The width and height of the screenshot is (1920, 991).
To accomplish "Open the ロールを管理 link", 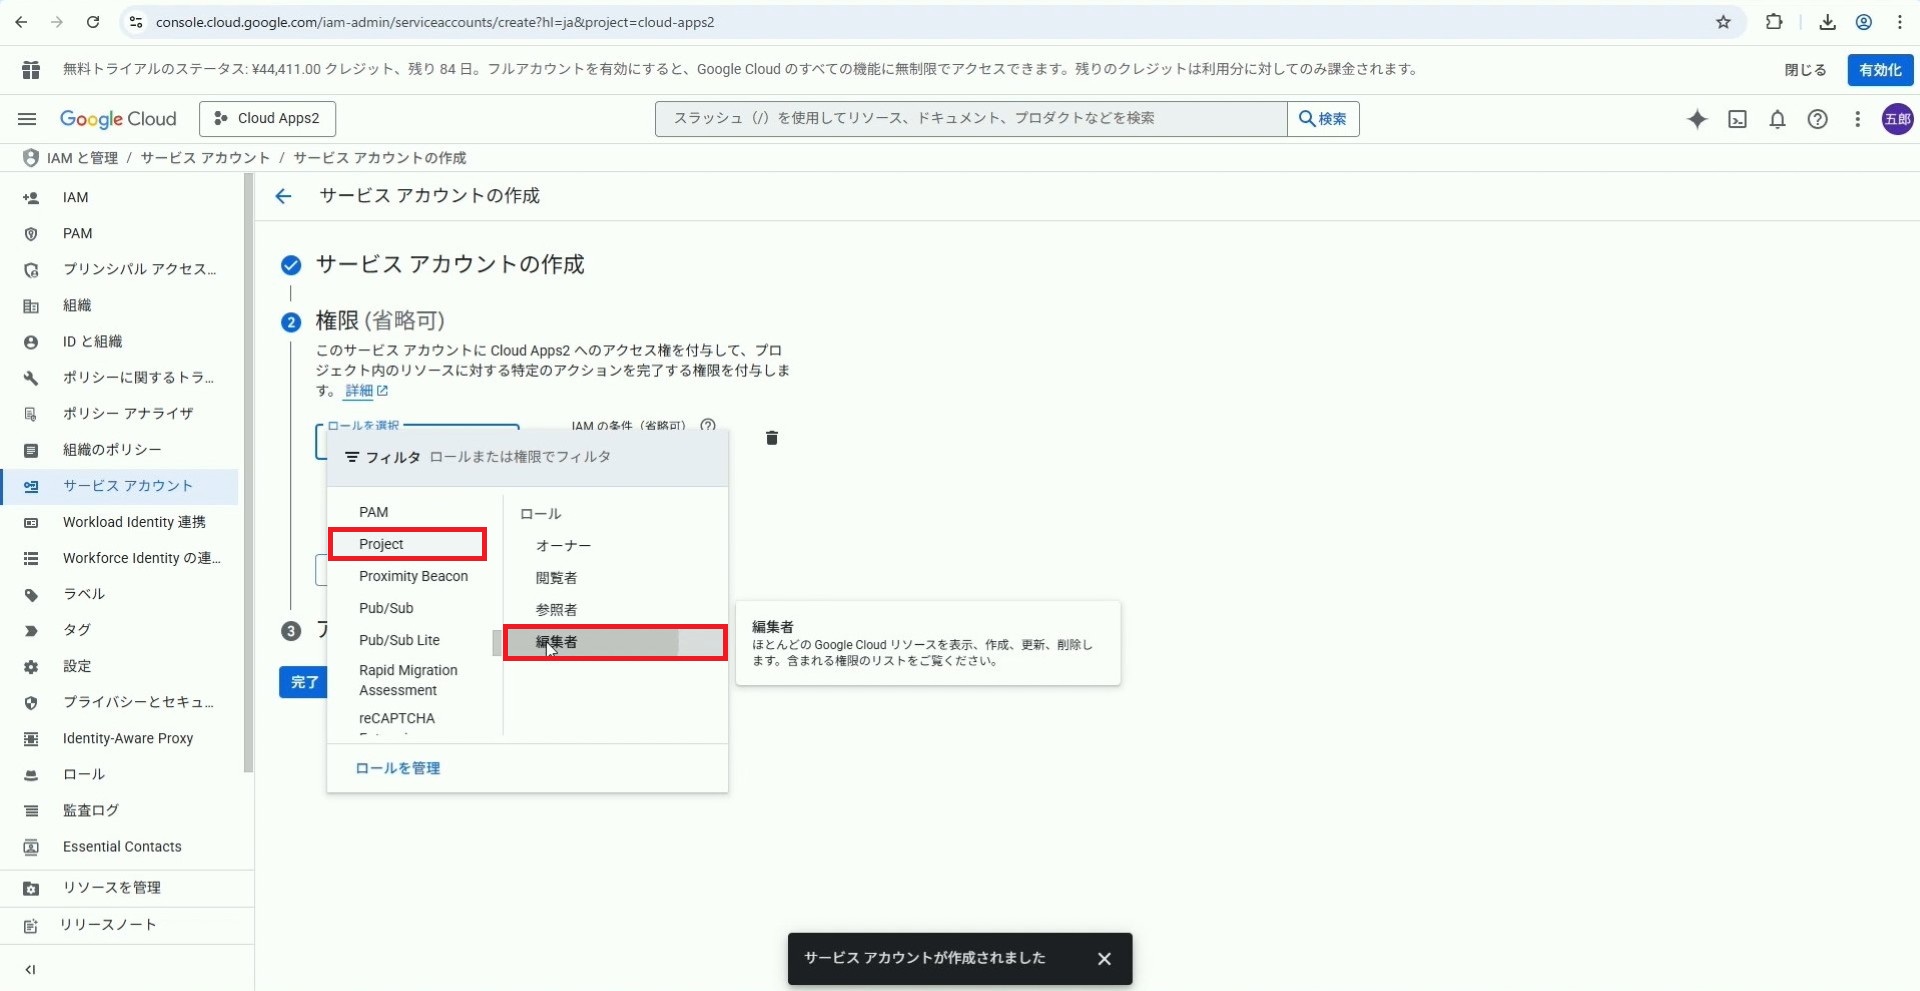I will coord(398,768).
